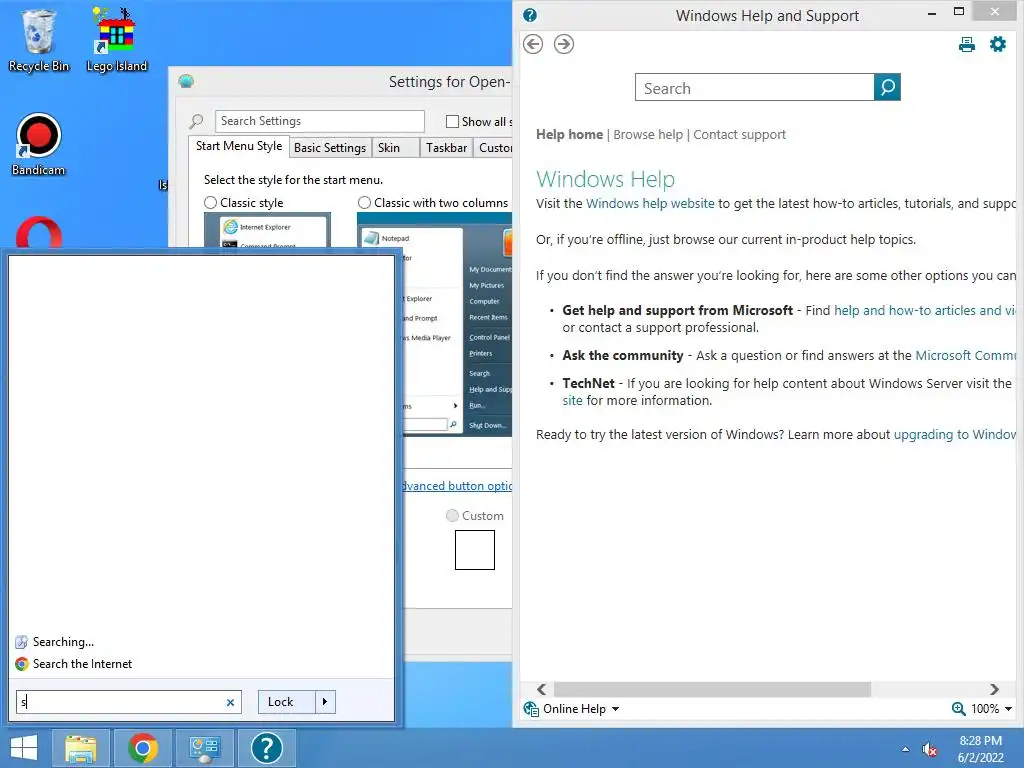Open the Browse help link
This screenshot has height=768, width=1024.
648,135
